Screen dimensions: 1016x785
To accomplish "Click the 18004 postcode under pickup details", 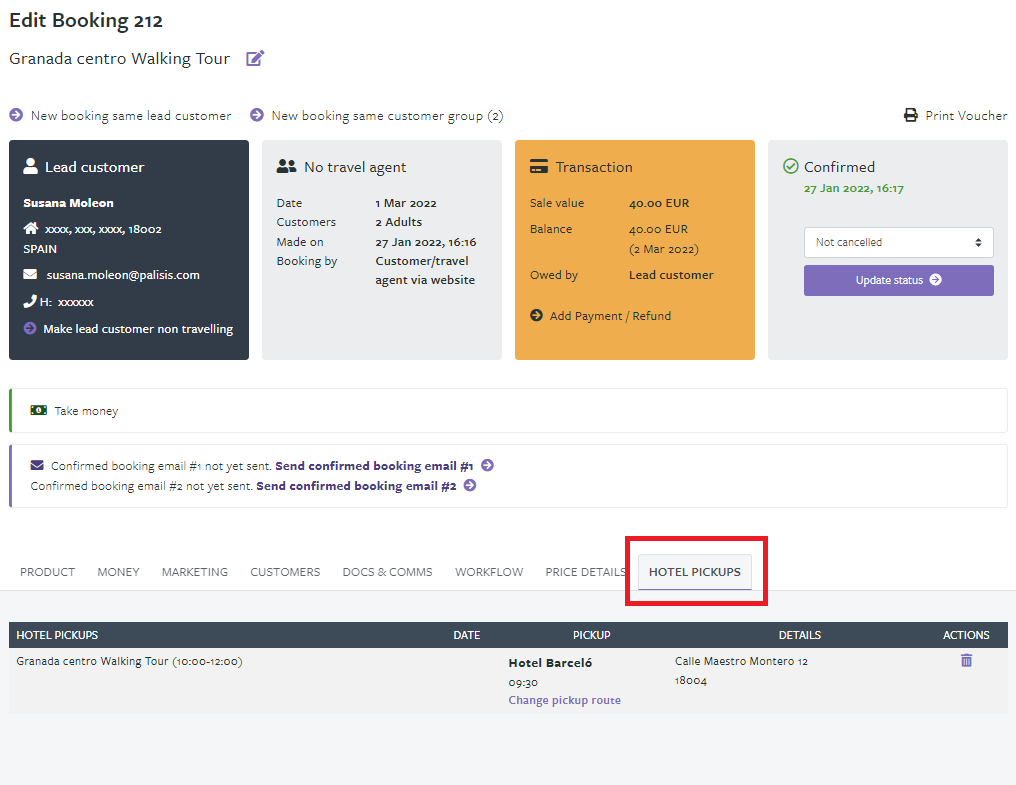I will point(691,681).
